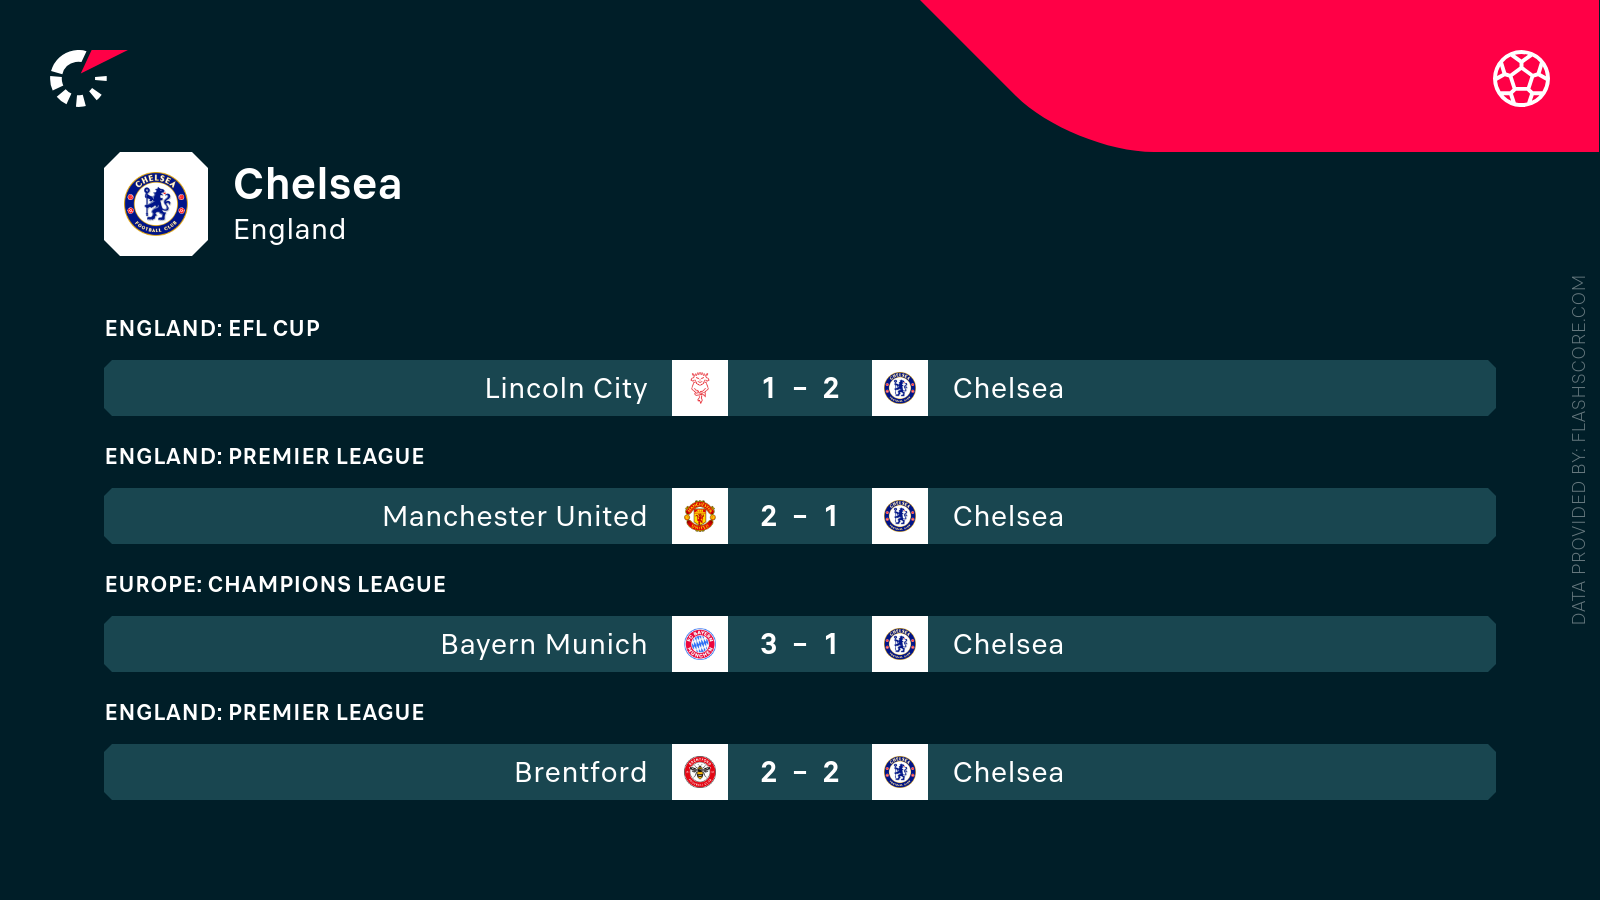Click the 3 - 1 Bayern Munich score
The image size is (1600, 900).
click(x=800, y=644)
